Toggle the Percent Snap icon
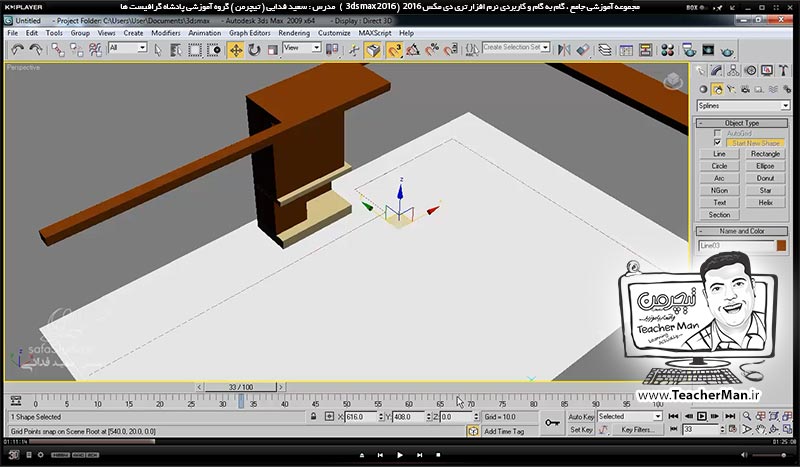Viewport: 800px width, 467px height. point(432,50)
